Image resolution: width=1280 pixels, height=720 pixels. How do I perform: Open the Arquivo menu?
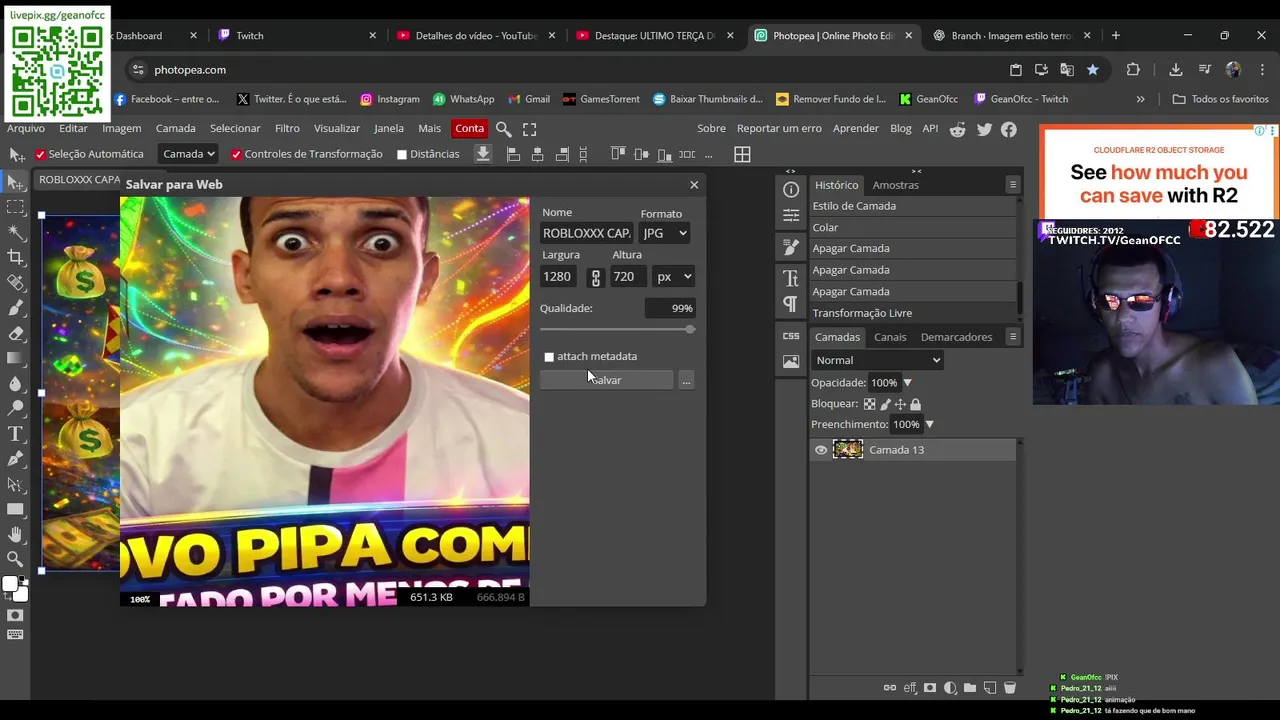click(26, 128)
